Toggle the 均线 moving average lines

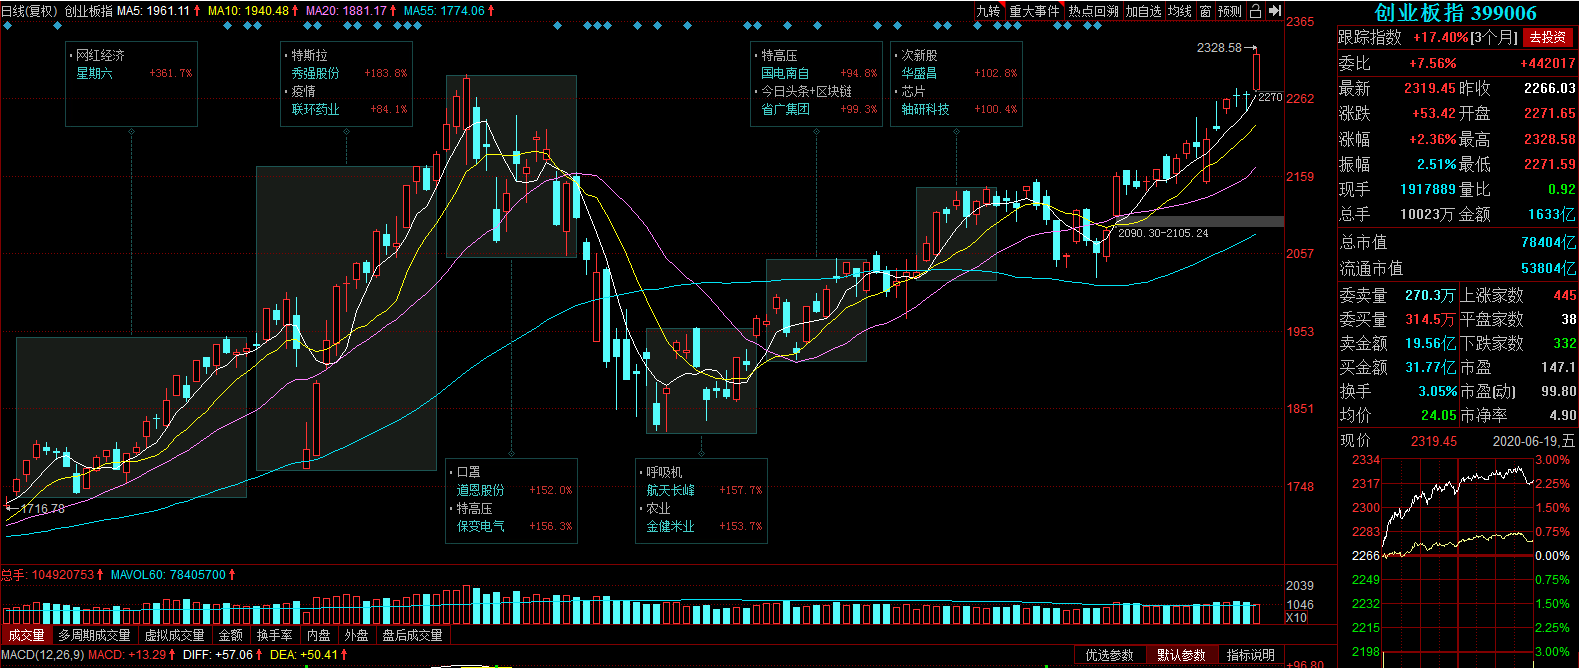pos(1180,11)
